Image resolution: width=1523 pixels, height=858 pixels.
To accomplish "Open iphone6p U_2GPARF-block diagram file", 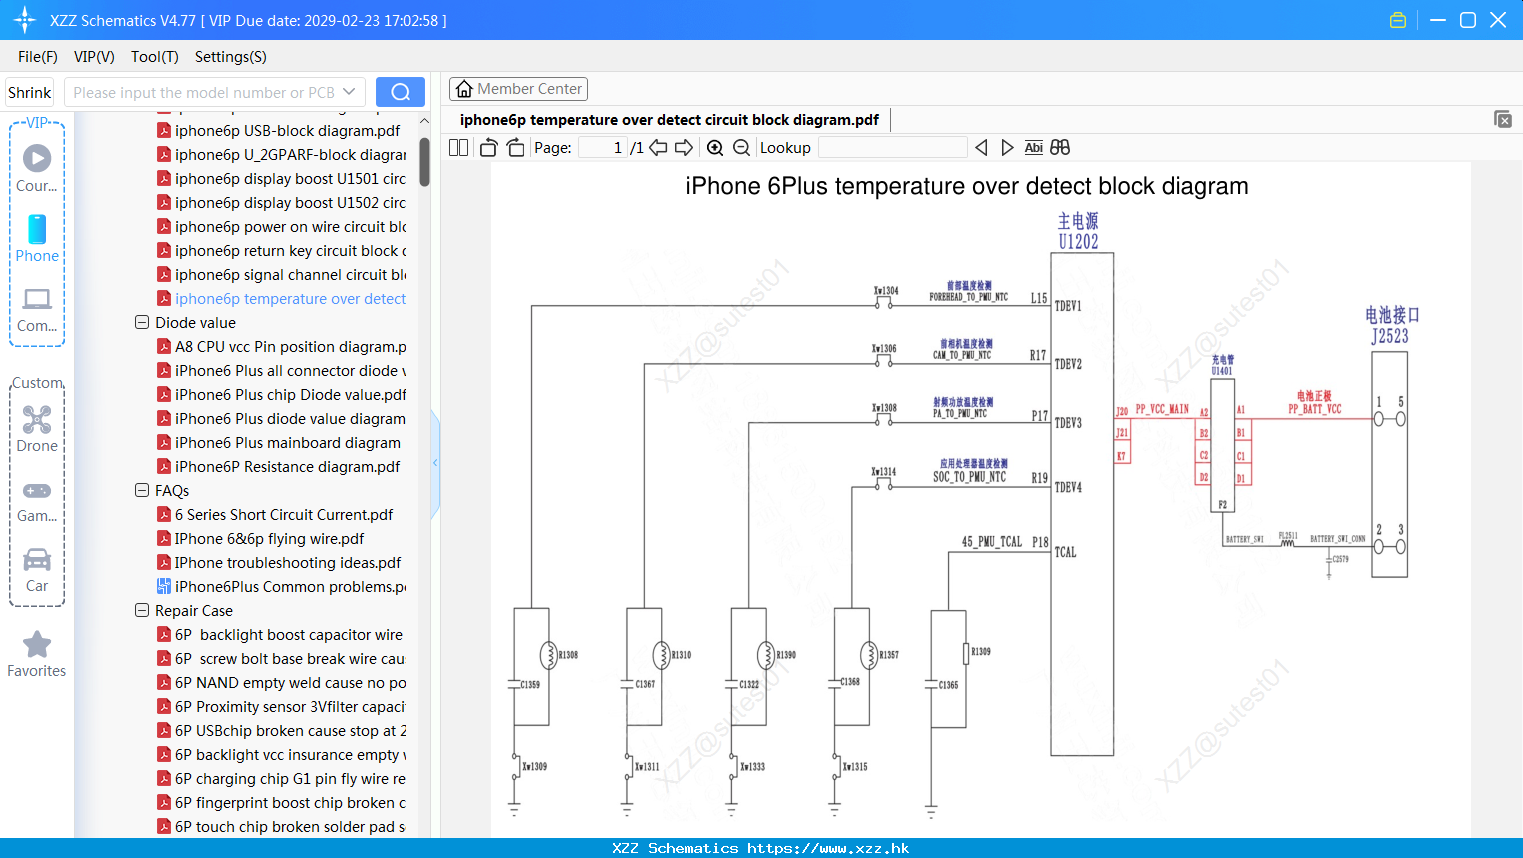I will pos(282,155).
